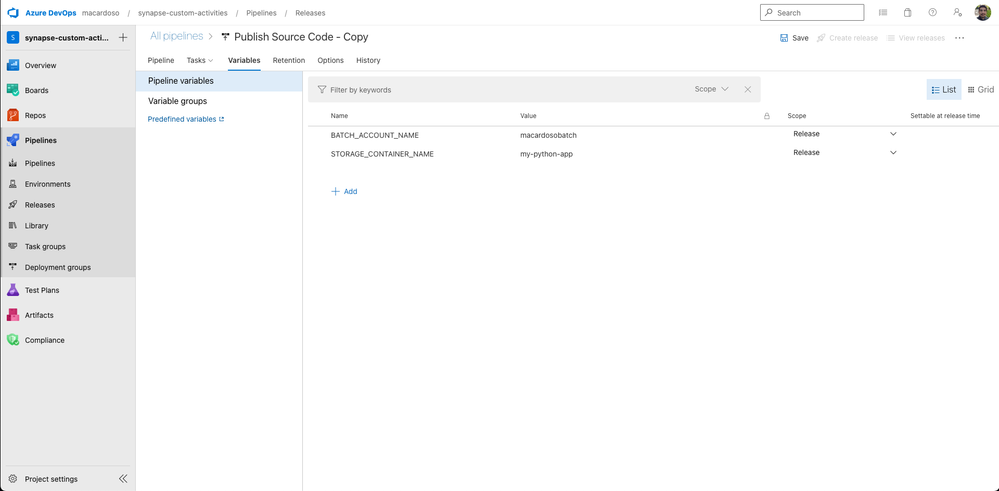Open the Retention tab
The height and width of the screenshot is (491, 999).
289,60
